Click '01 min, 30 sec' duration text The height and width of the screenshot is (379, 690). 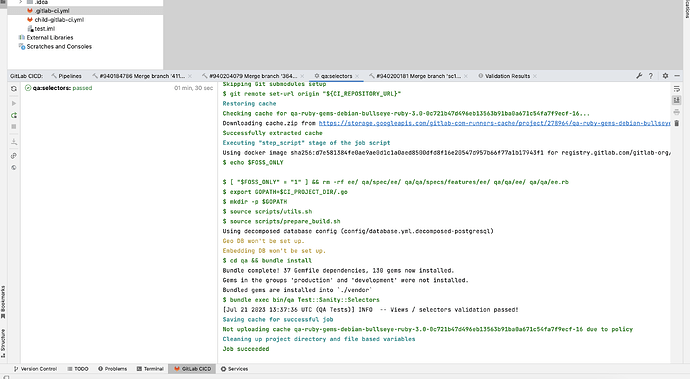(194, 88)
